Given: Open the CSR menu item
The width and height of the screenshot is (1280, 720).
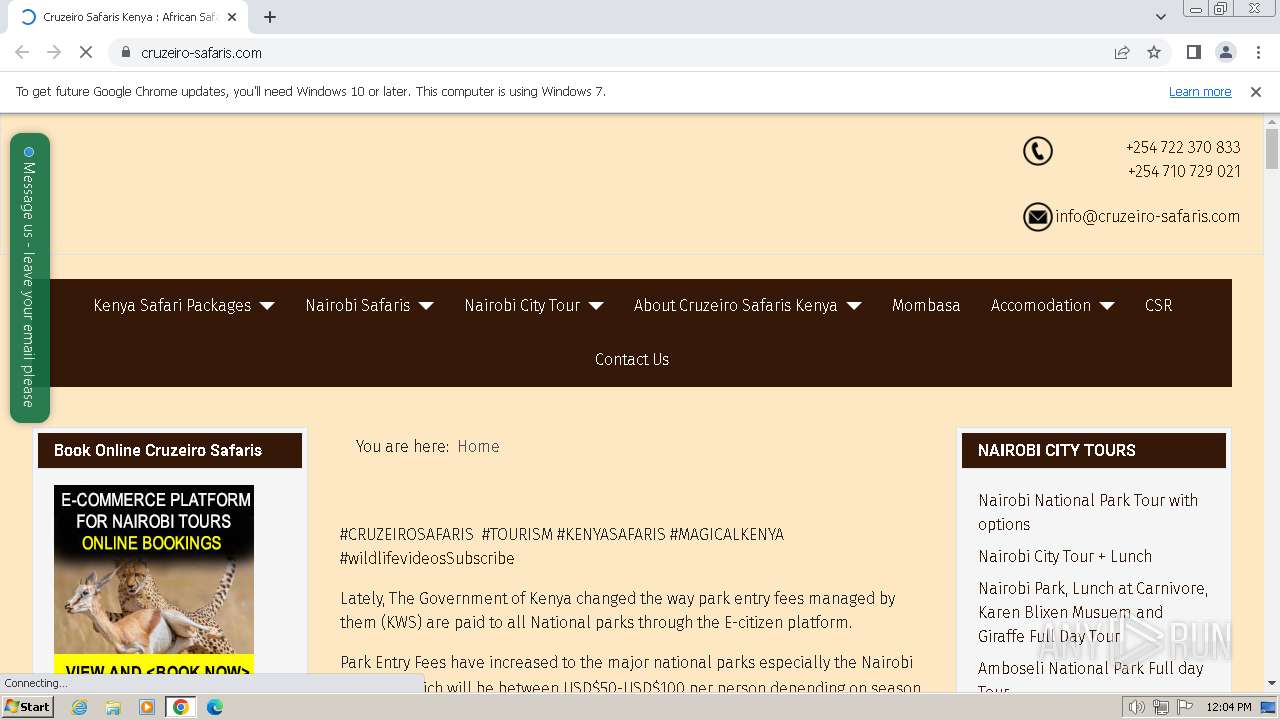Looking at the screenshot, I should click(x=1158, y=305).
